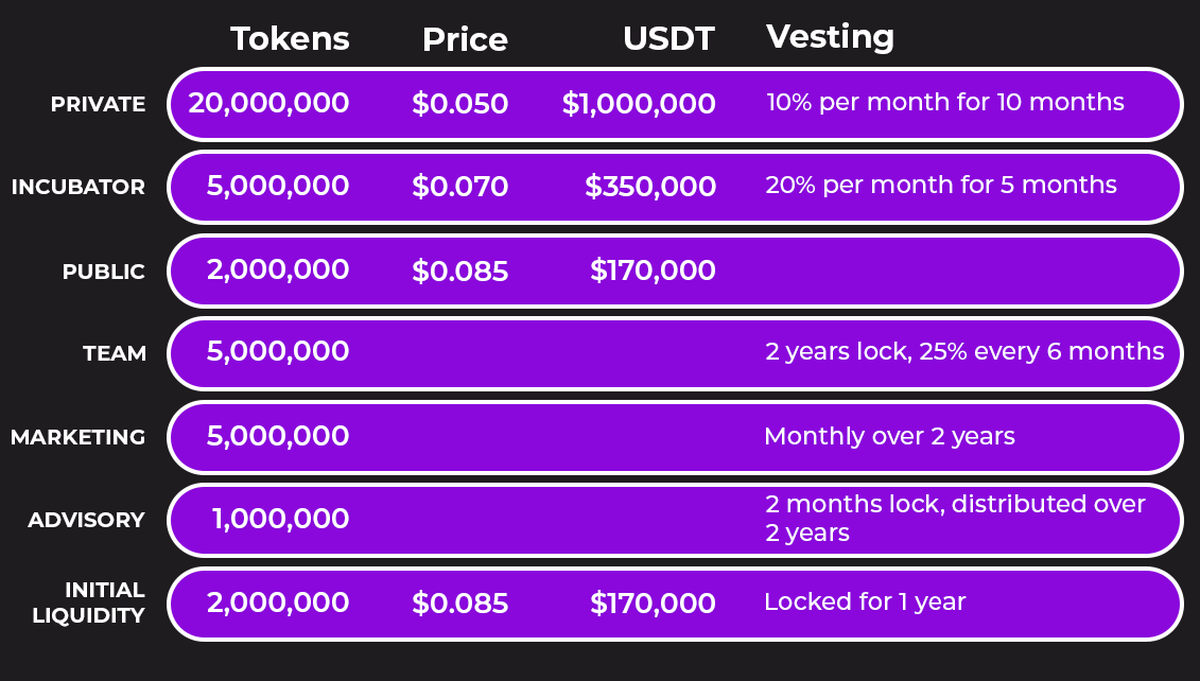The width and height of the screenshot is (1200, 681).
Task: Select the PRIVATE row label
Action: click(98, 104)
